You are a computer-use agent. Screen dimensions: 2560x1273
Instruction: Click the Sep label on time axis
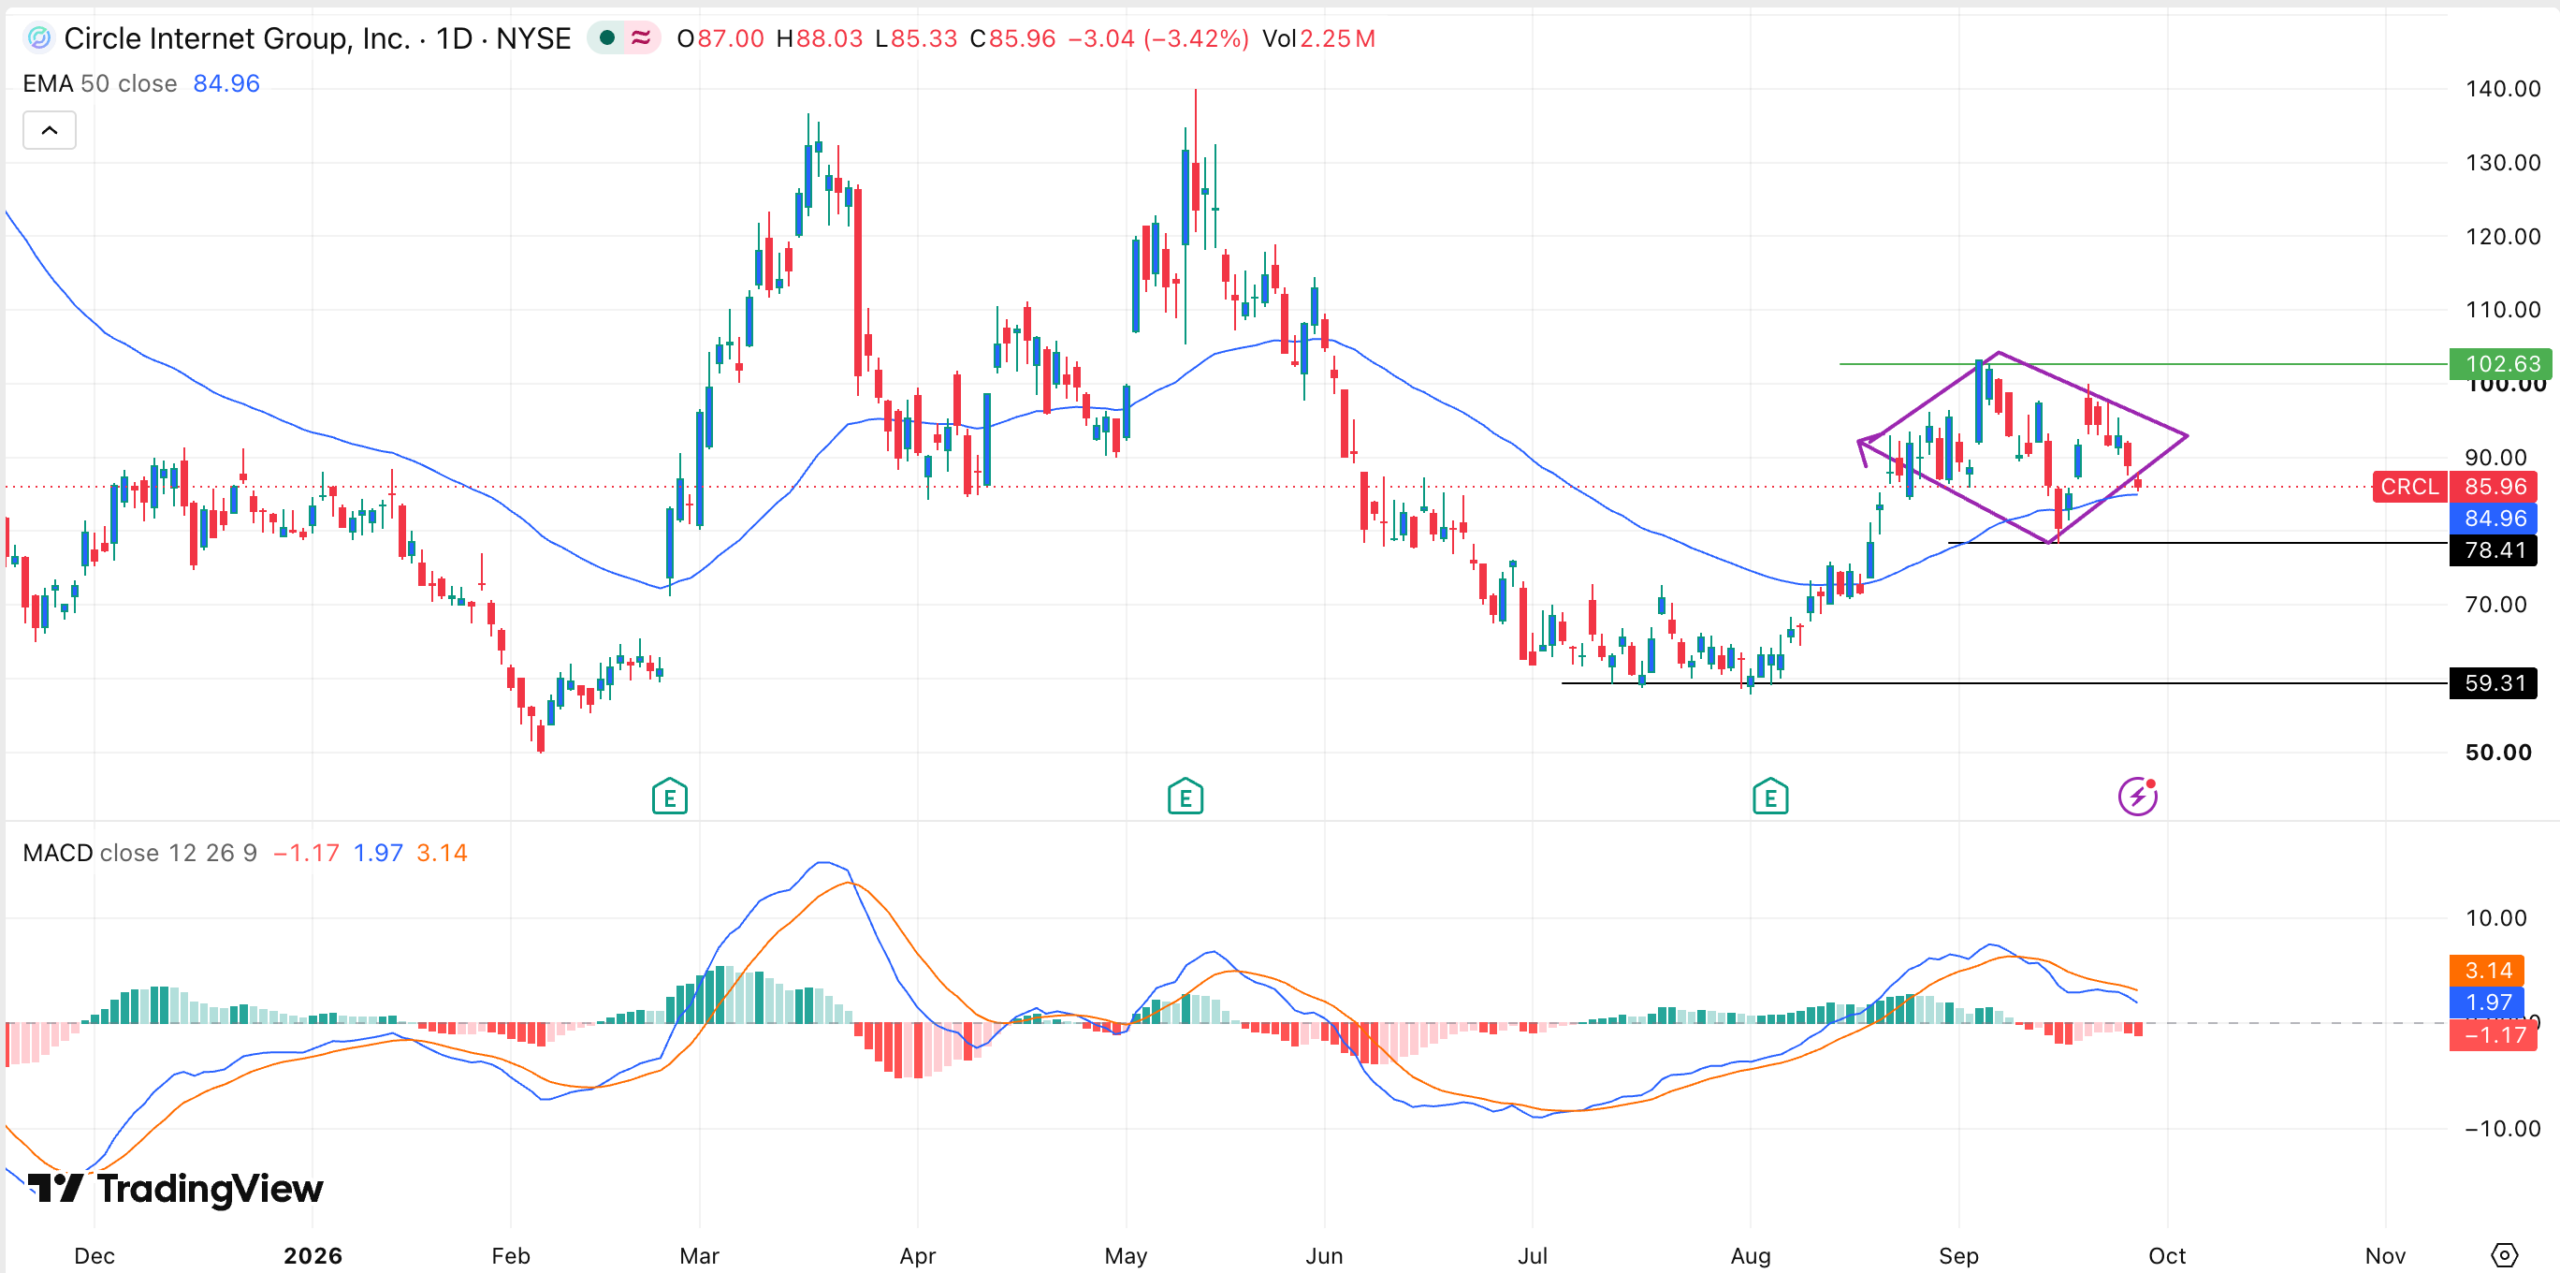1958,1256
